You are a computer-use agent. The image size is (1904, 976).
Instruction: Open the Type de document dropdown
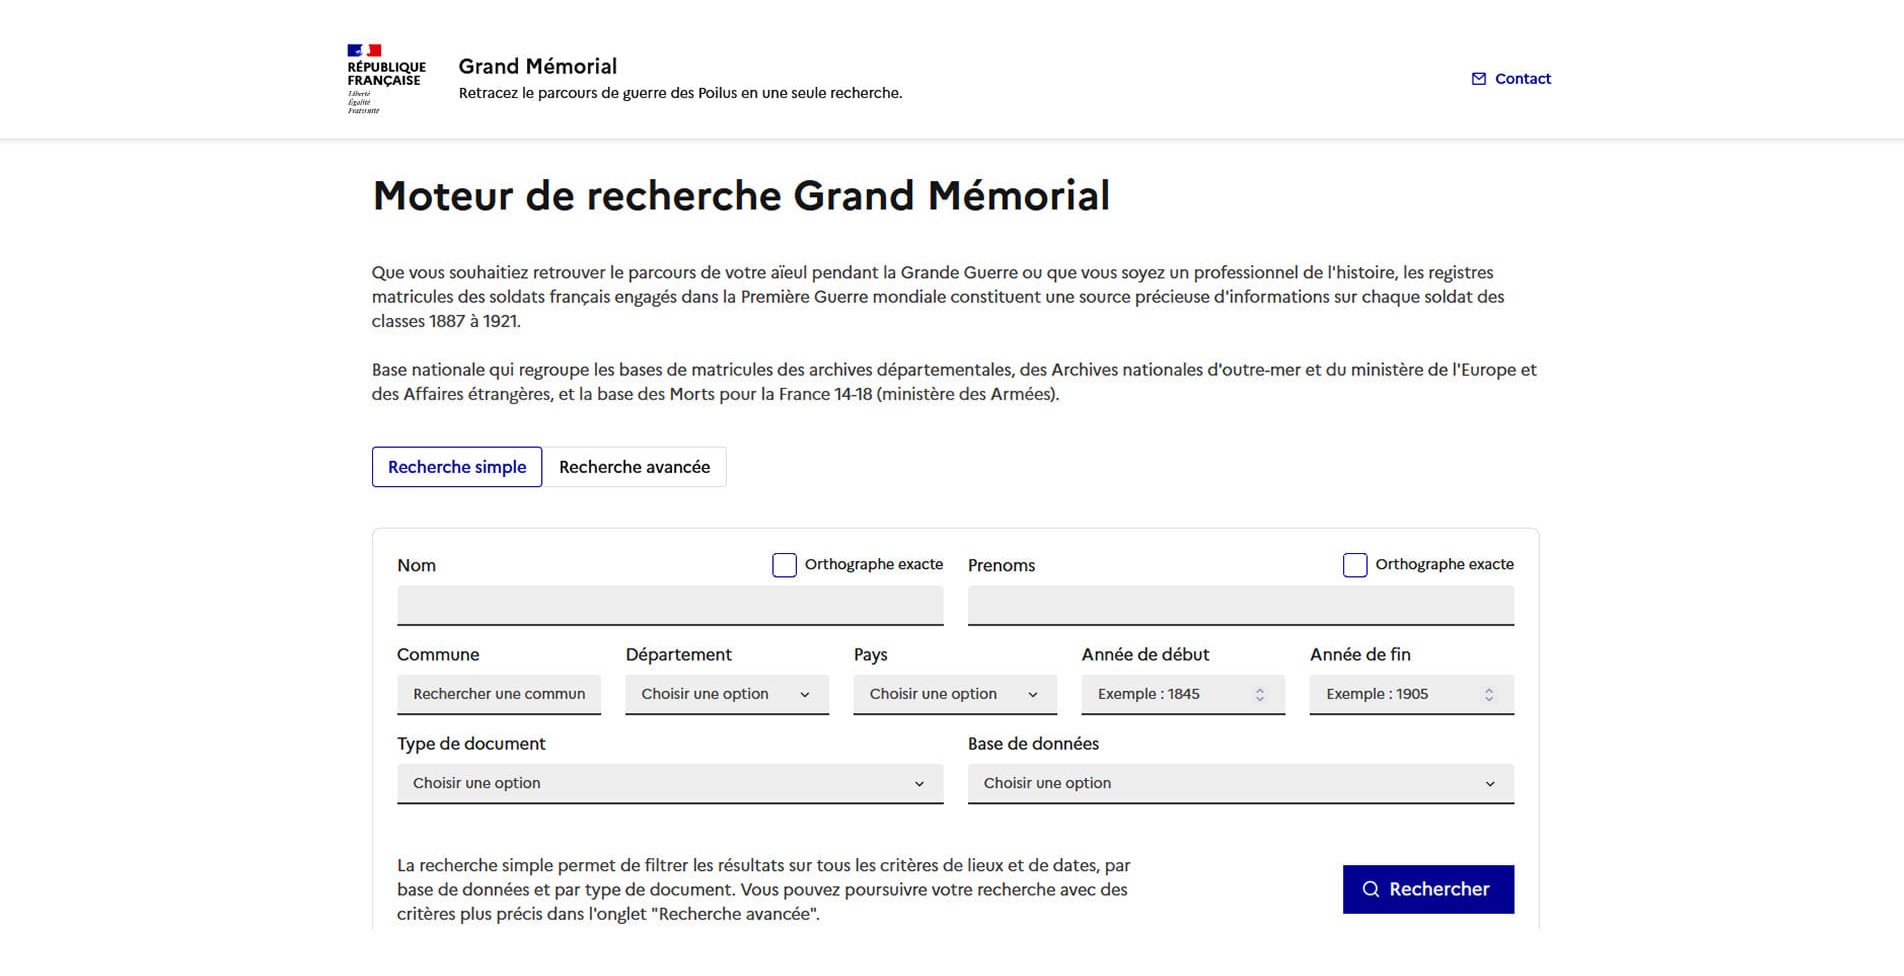tap(670, 783)
